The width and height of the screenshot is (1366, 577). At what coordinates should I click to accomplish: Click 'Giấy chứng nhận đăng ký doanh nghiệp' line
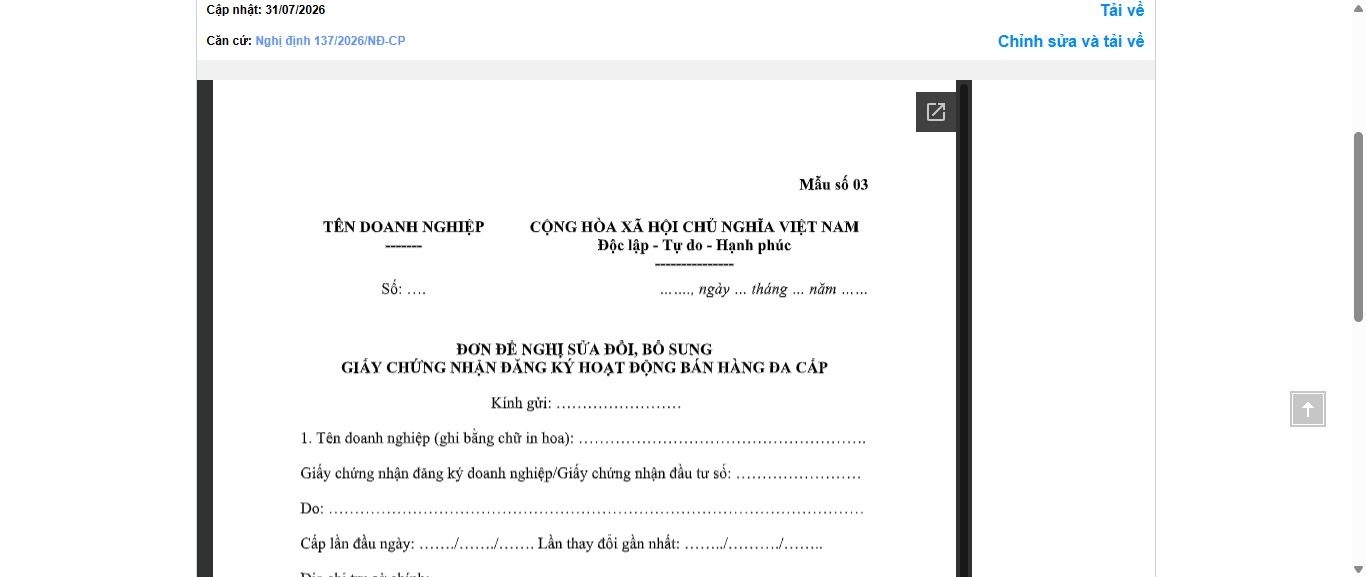pyautogui.click(x=581, y=473)
